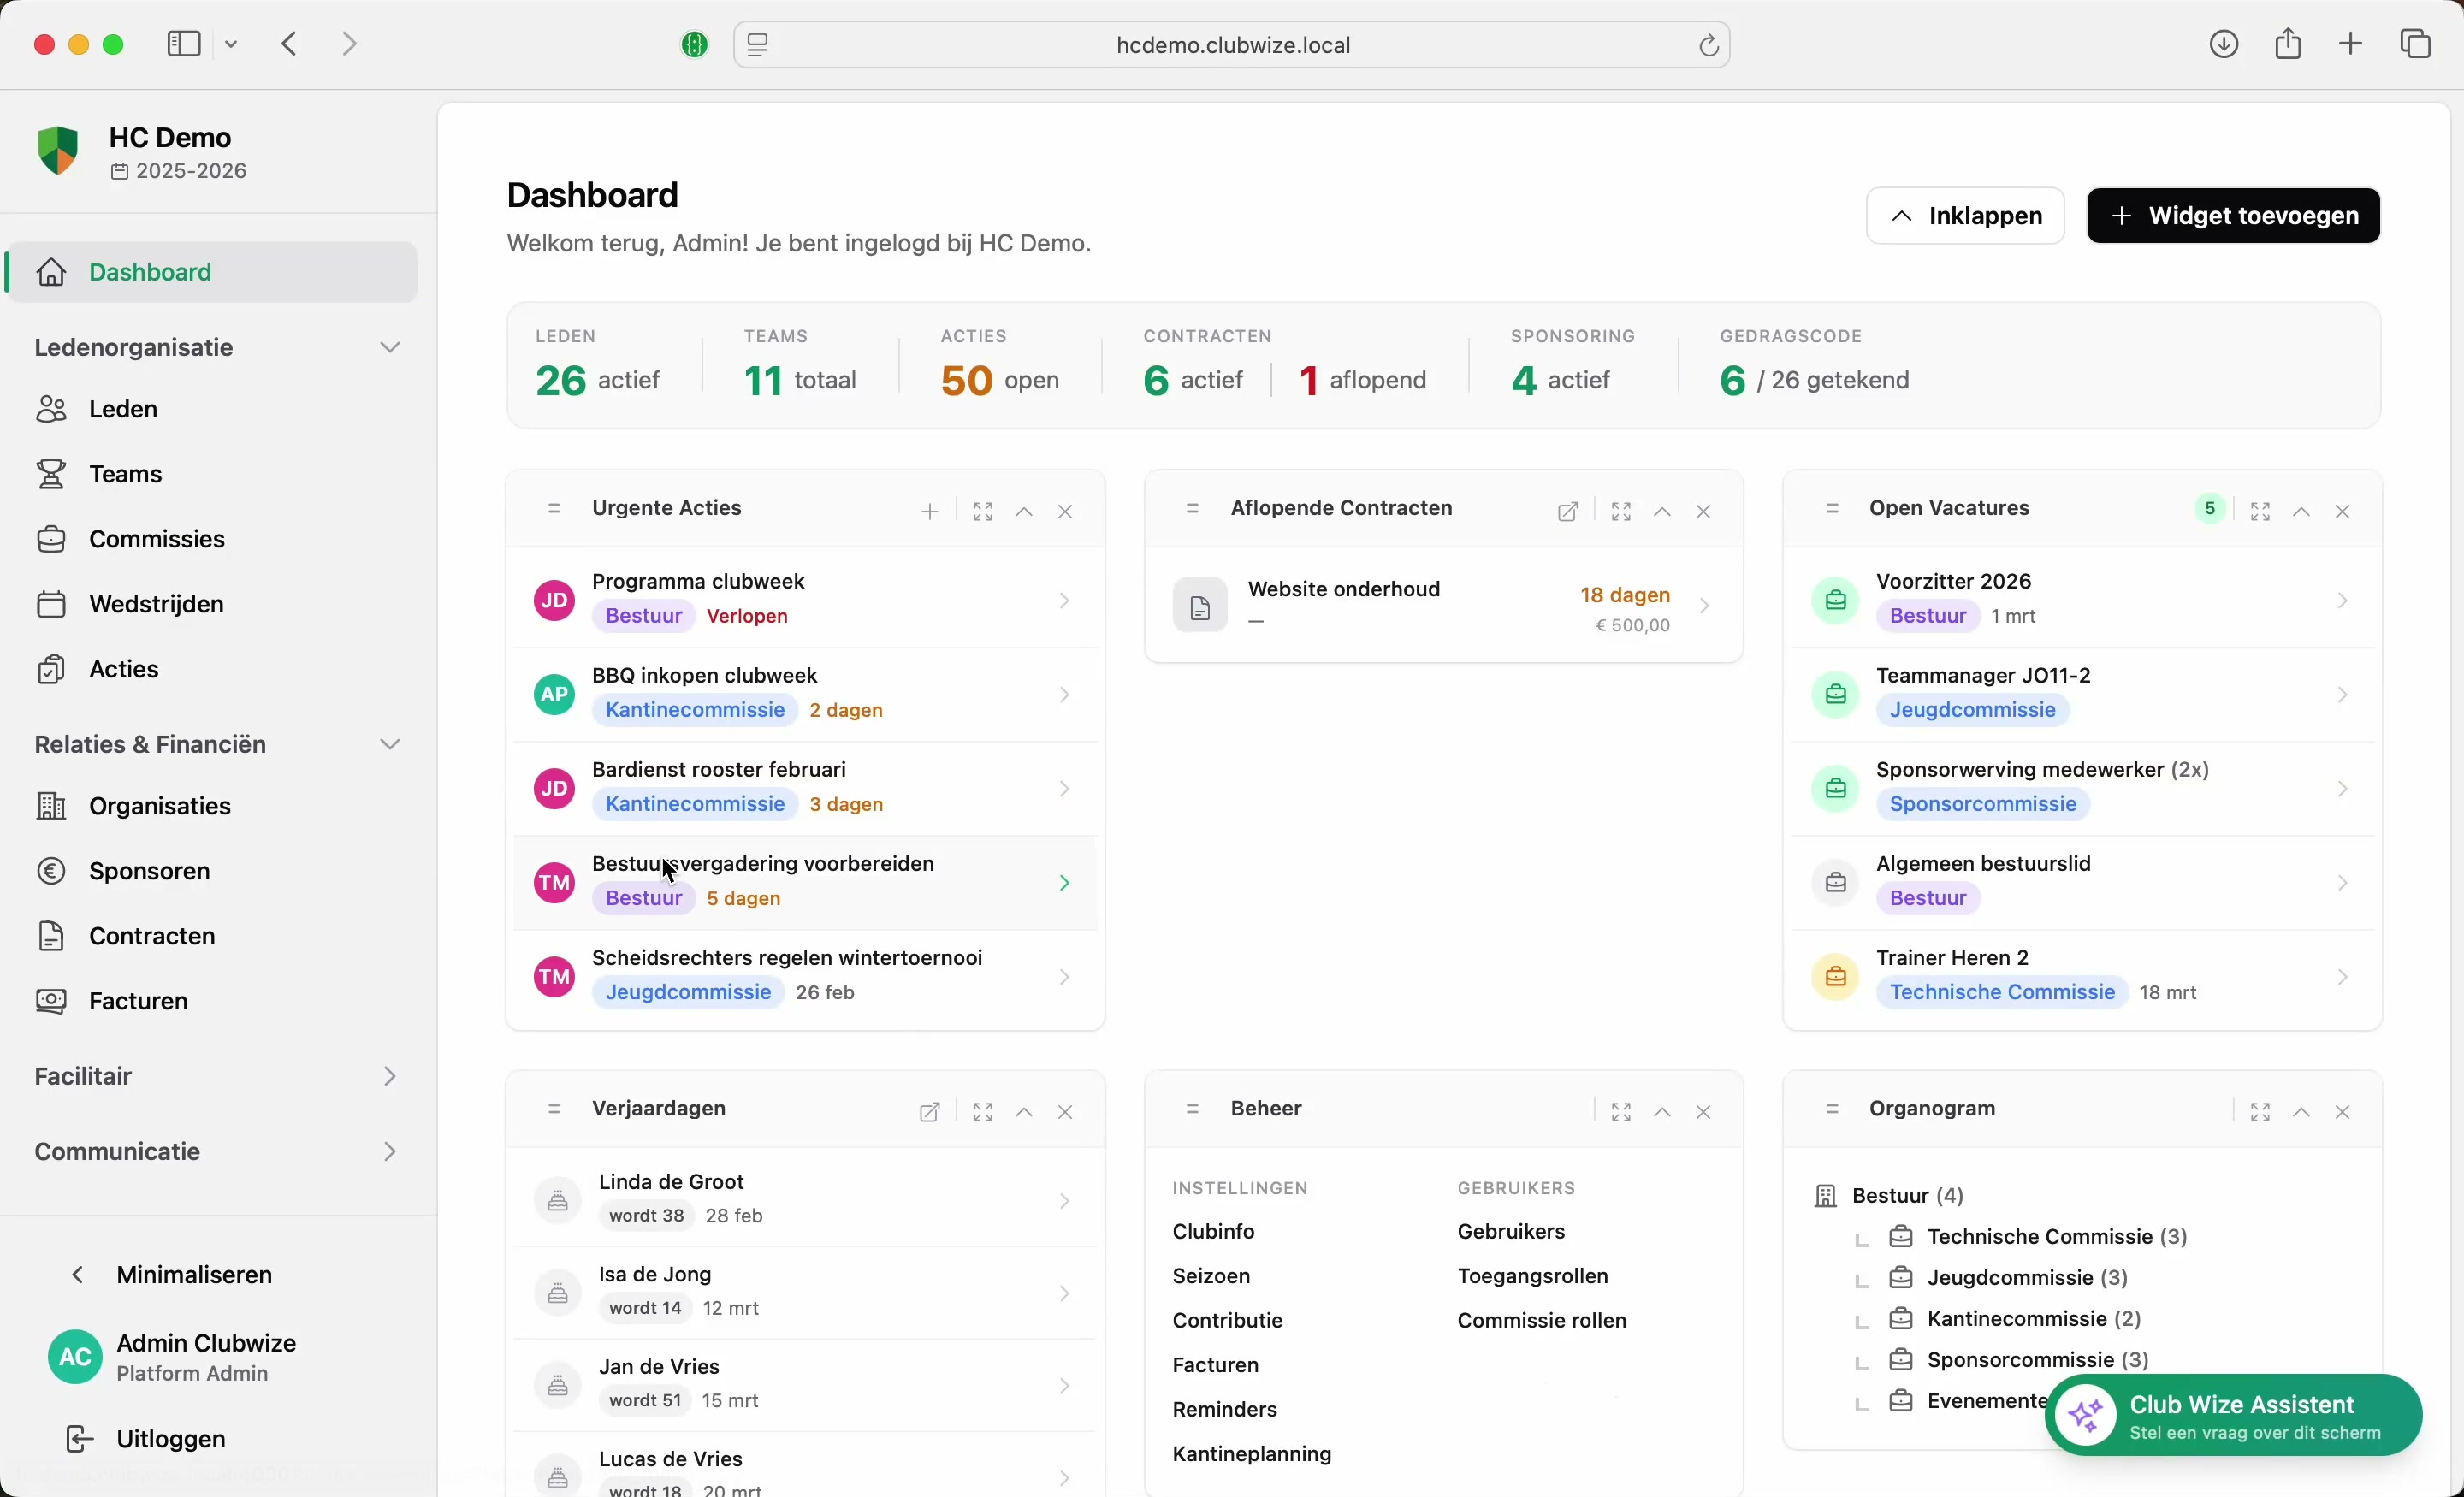Open Sponsoren in the sidebar
Screen dimensions: 2464x1497
(150, 871)
